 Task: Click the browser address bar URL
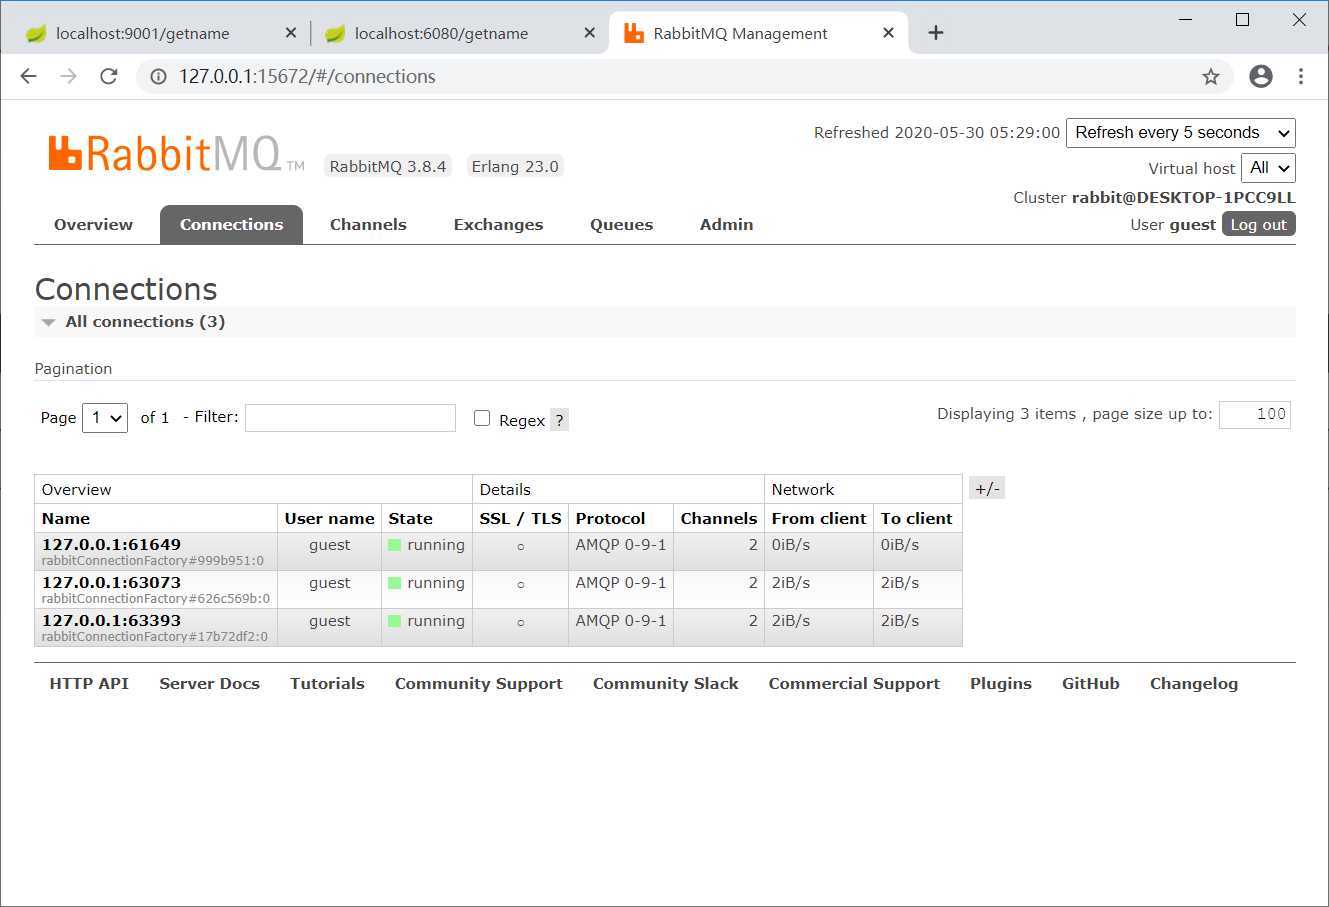click(307, 76)
